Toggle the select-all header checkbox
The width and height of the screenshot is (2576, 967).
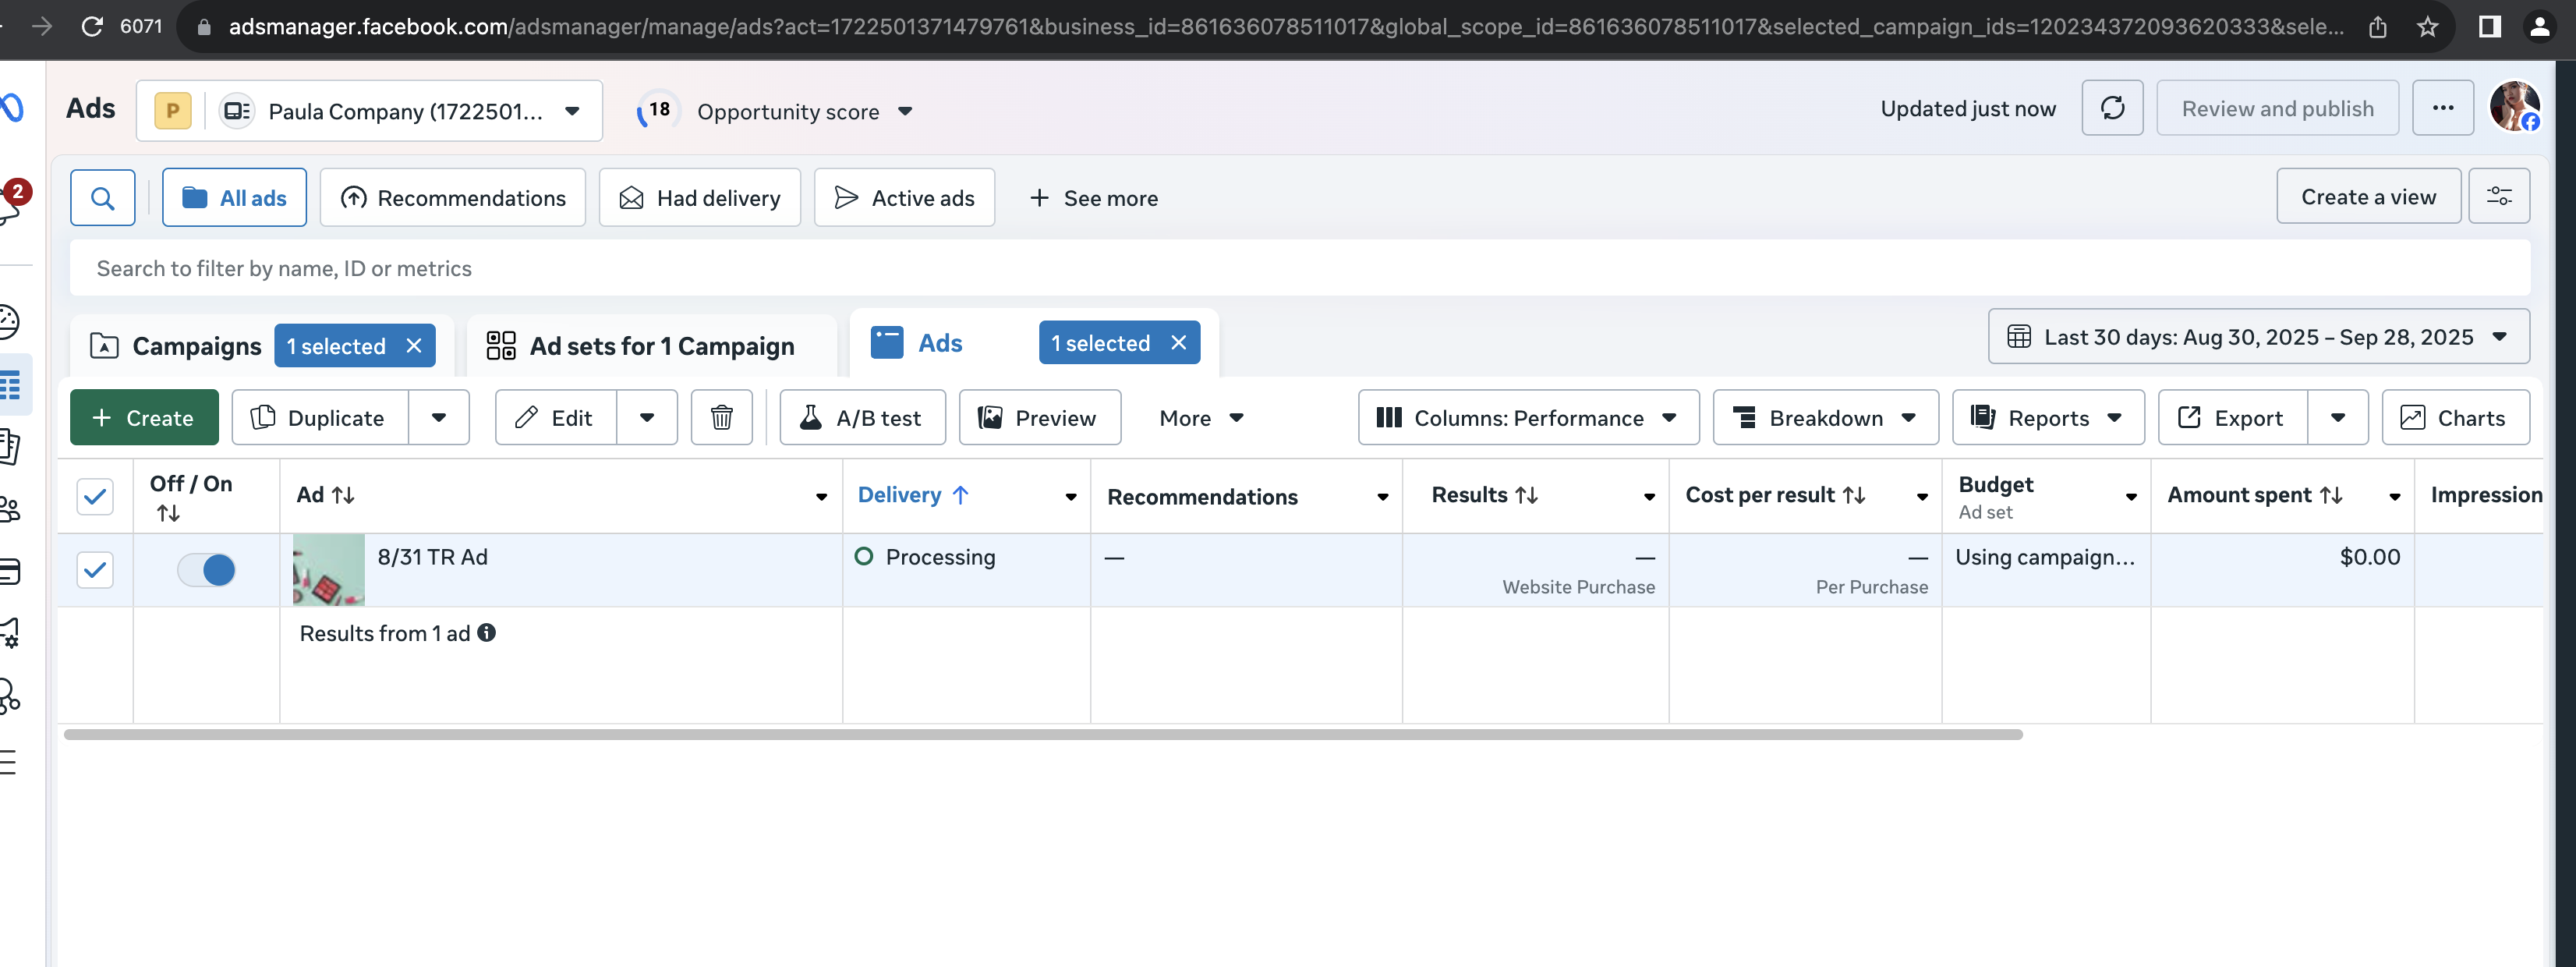[x=95, y=496]
